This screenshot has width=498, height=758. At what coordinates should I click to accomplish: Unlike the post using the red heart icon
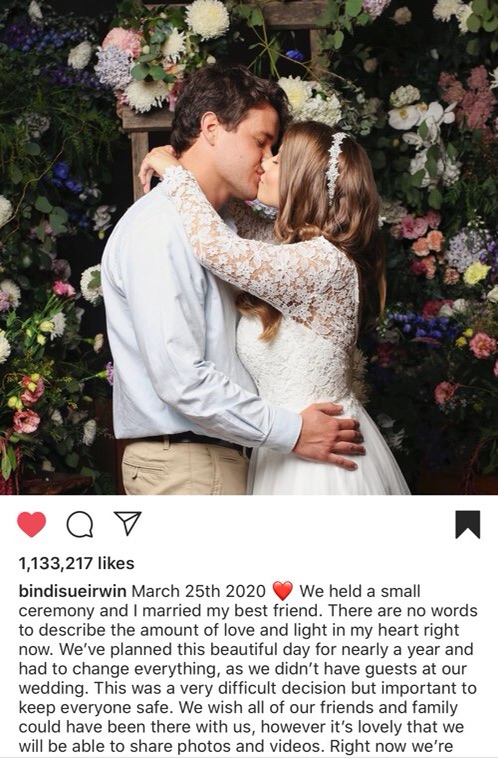(x=31, y=524)
